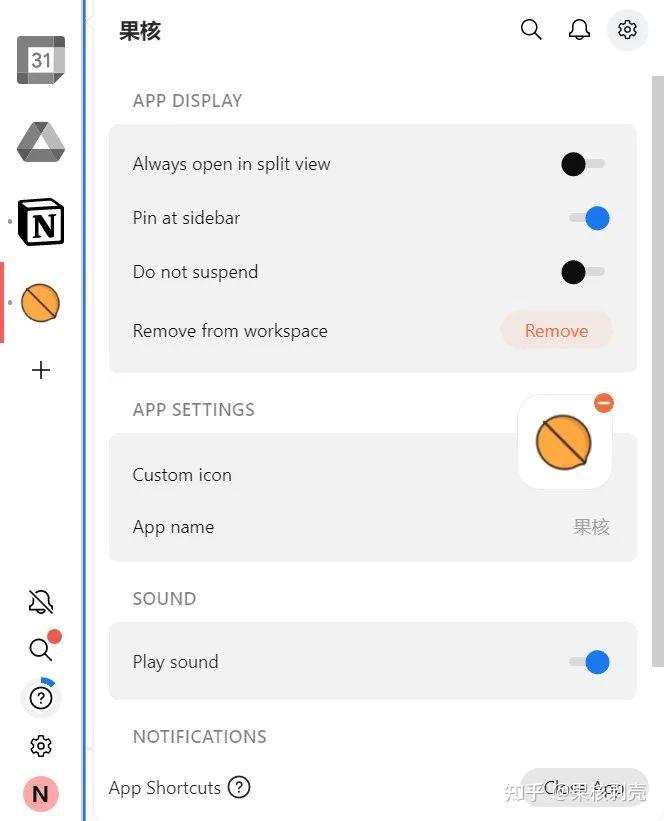664x821 pixels.
Task: Open workspace settings gear at sidebar bottom
Action: 41,746
